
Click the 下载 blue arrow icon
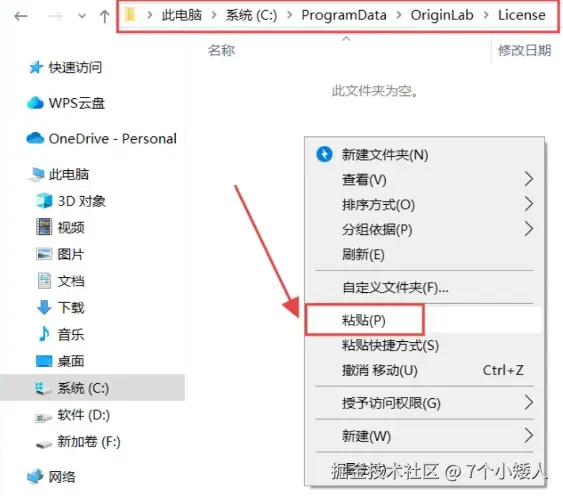(x=44, y=307)
